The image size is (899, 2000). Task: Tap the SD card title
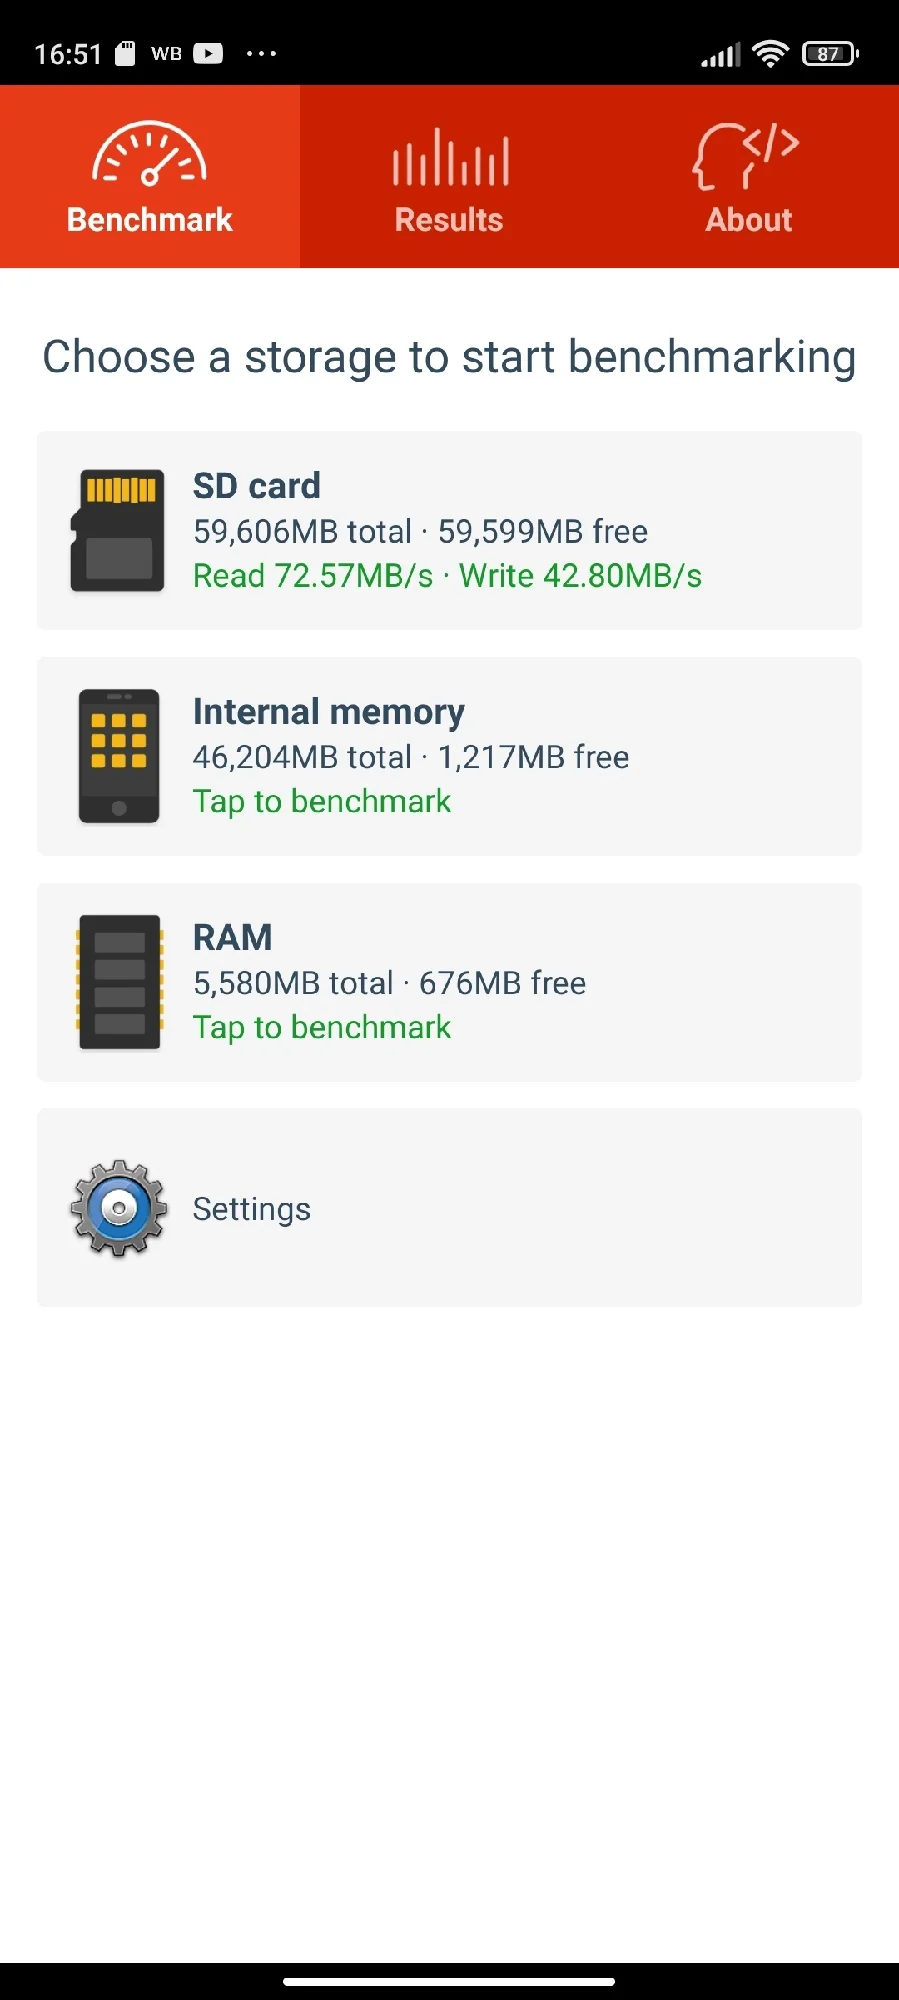[x=257, y=486]
